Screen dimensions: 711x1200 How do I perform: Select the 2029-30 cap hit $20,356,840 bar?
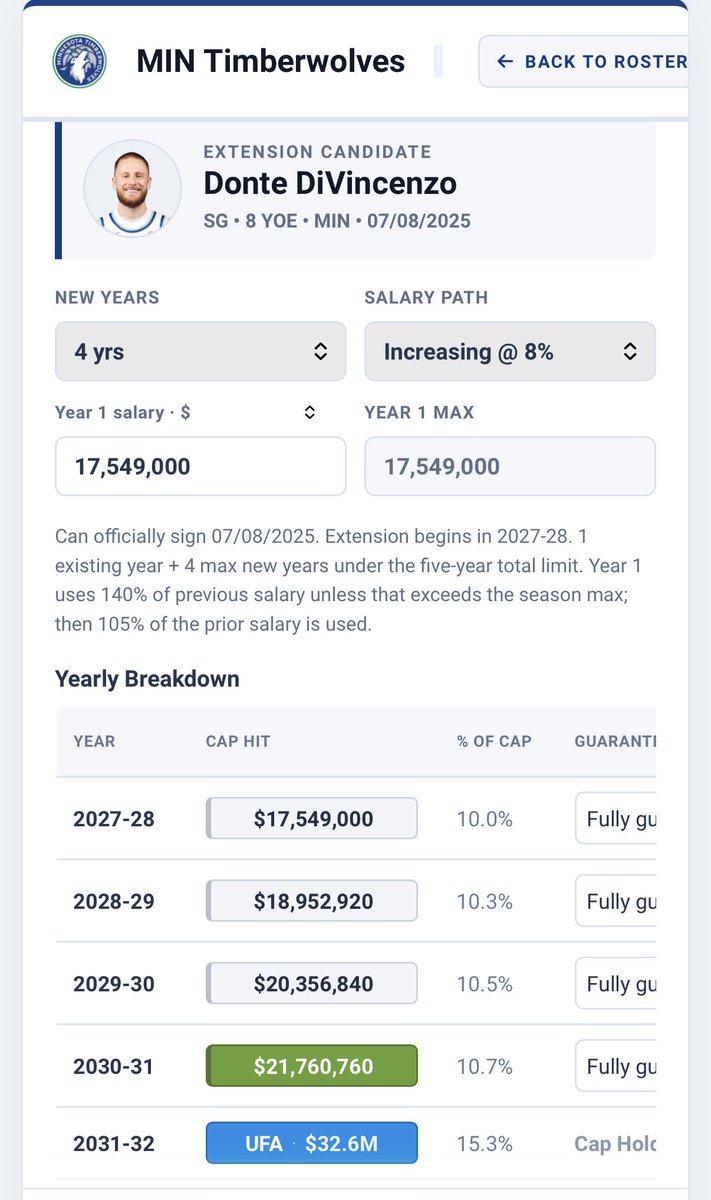(x=312, y=984)
